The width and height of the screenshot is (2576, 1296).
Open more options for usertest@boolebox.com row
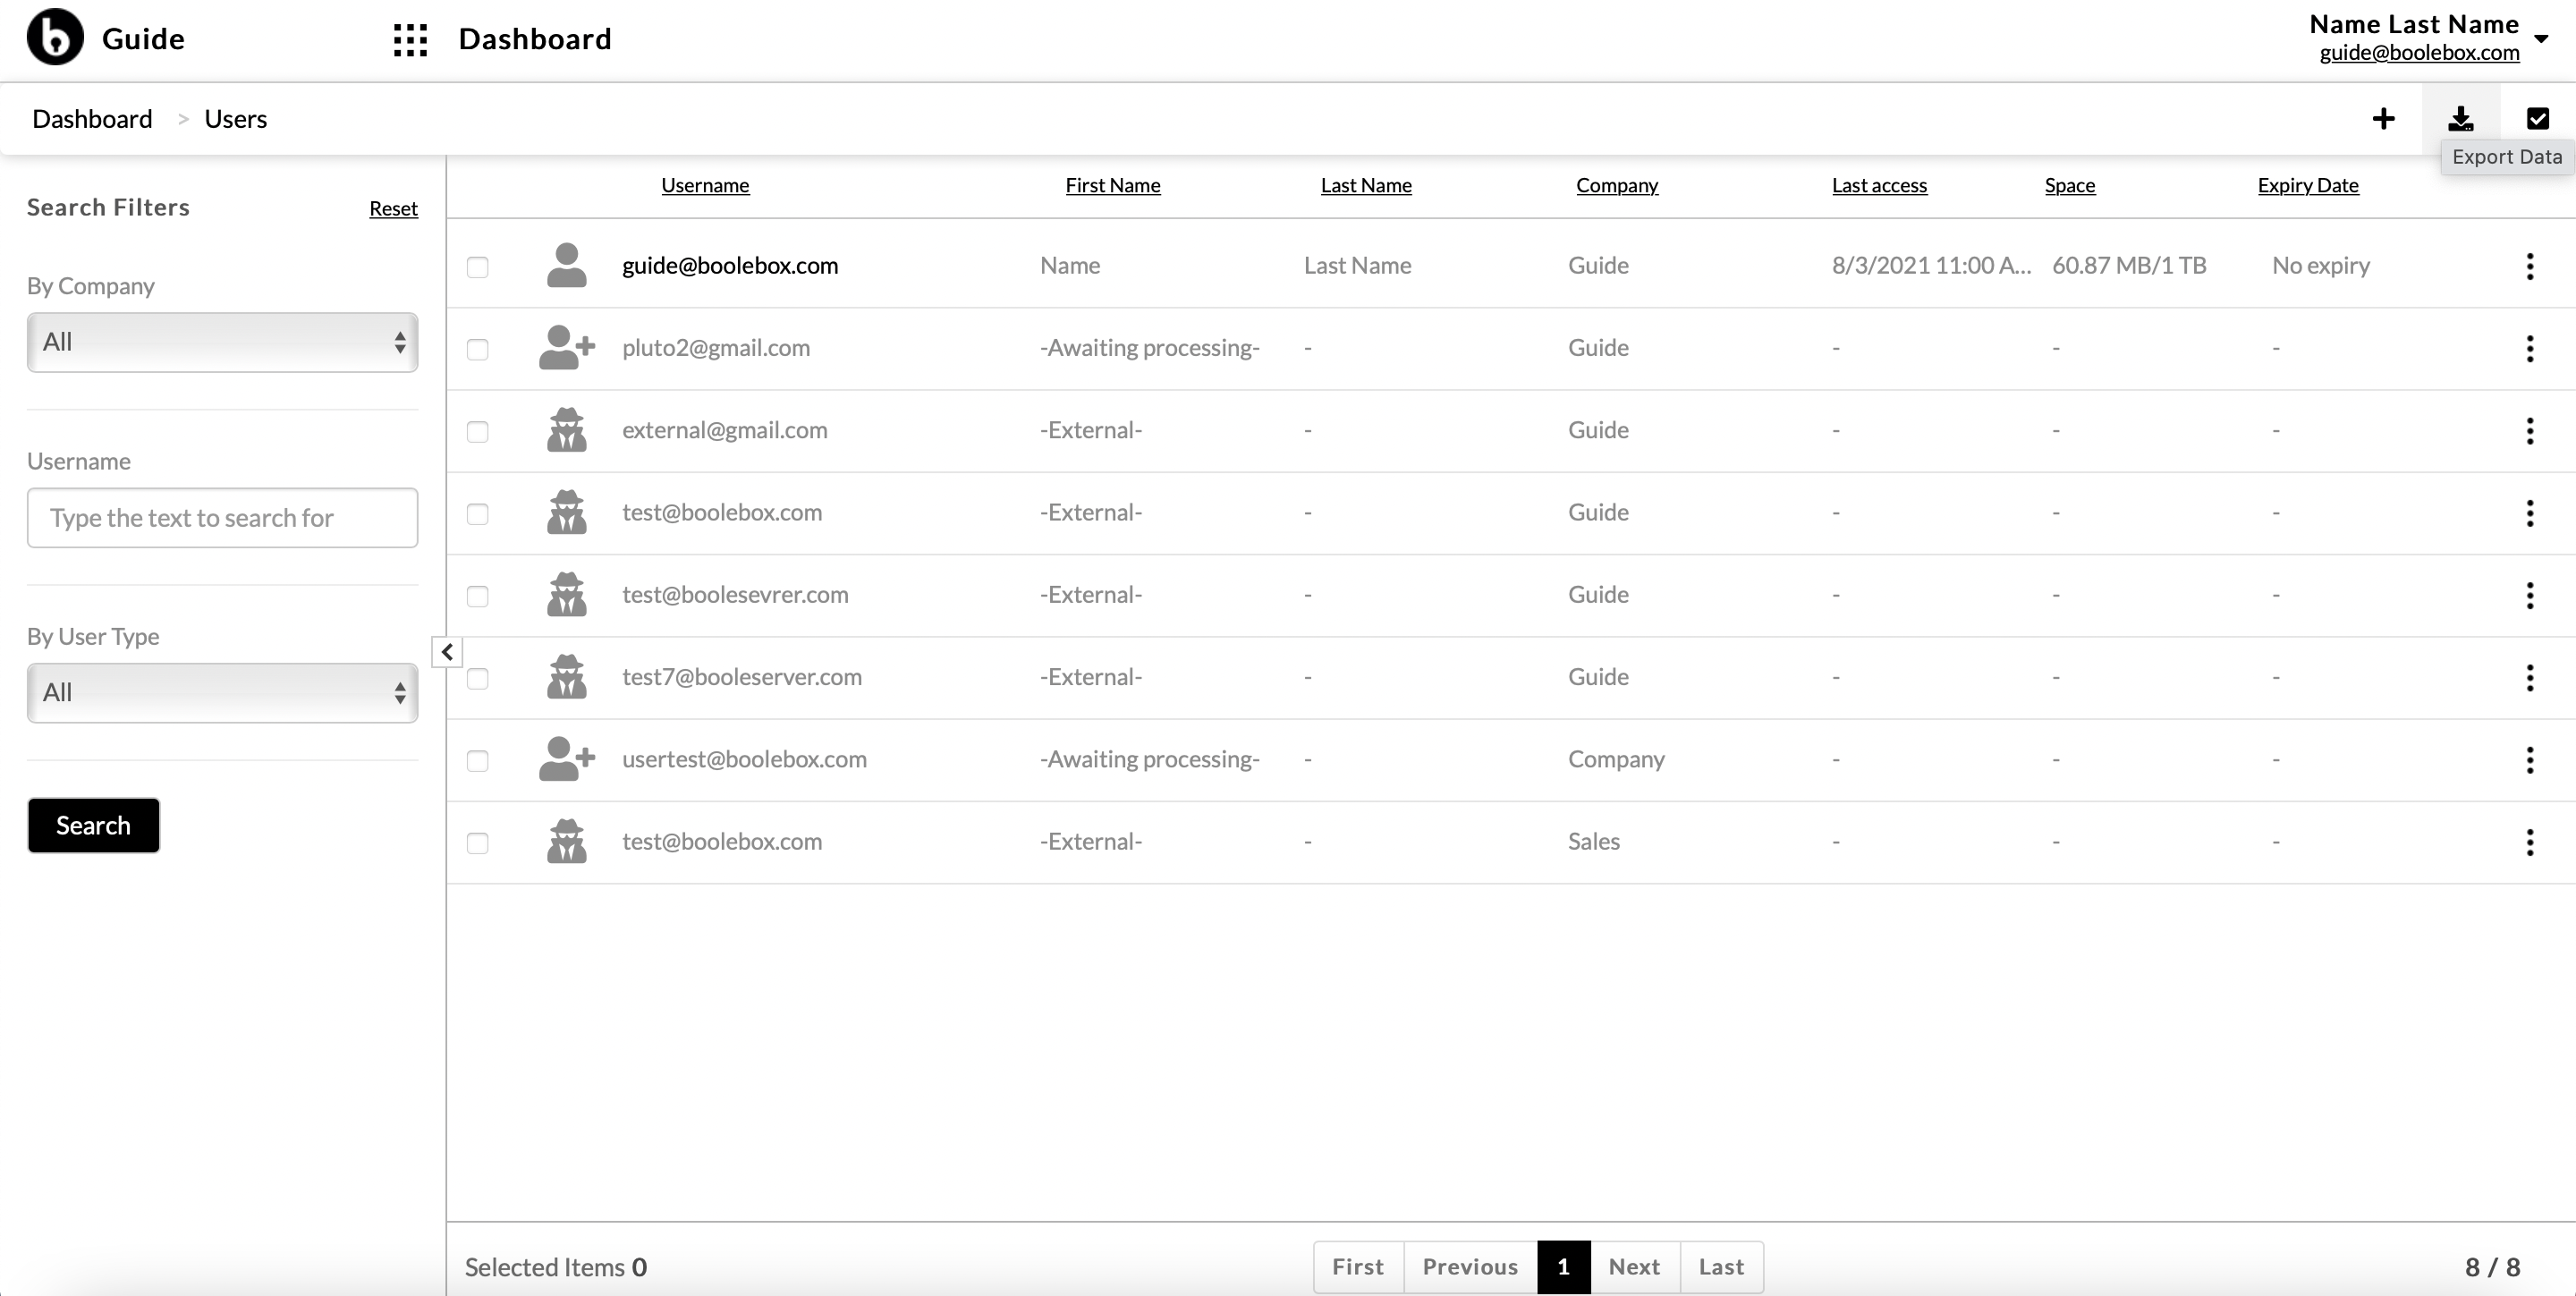2530,760
